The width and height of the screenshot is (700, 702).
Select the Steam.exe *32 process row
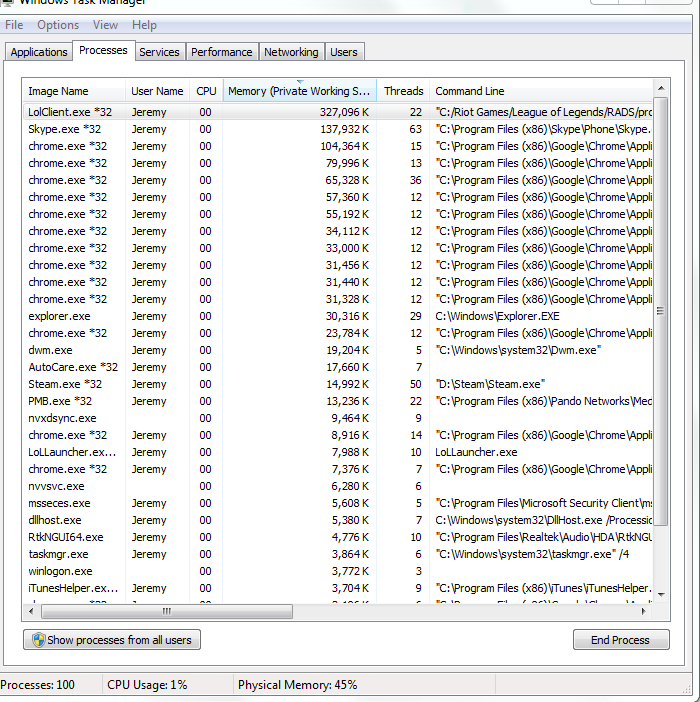[x=338, y=384]
